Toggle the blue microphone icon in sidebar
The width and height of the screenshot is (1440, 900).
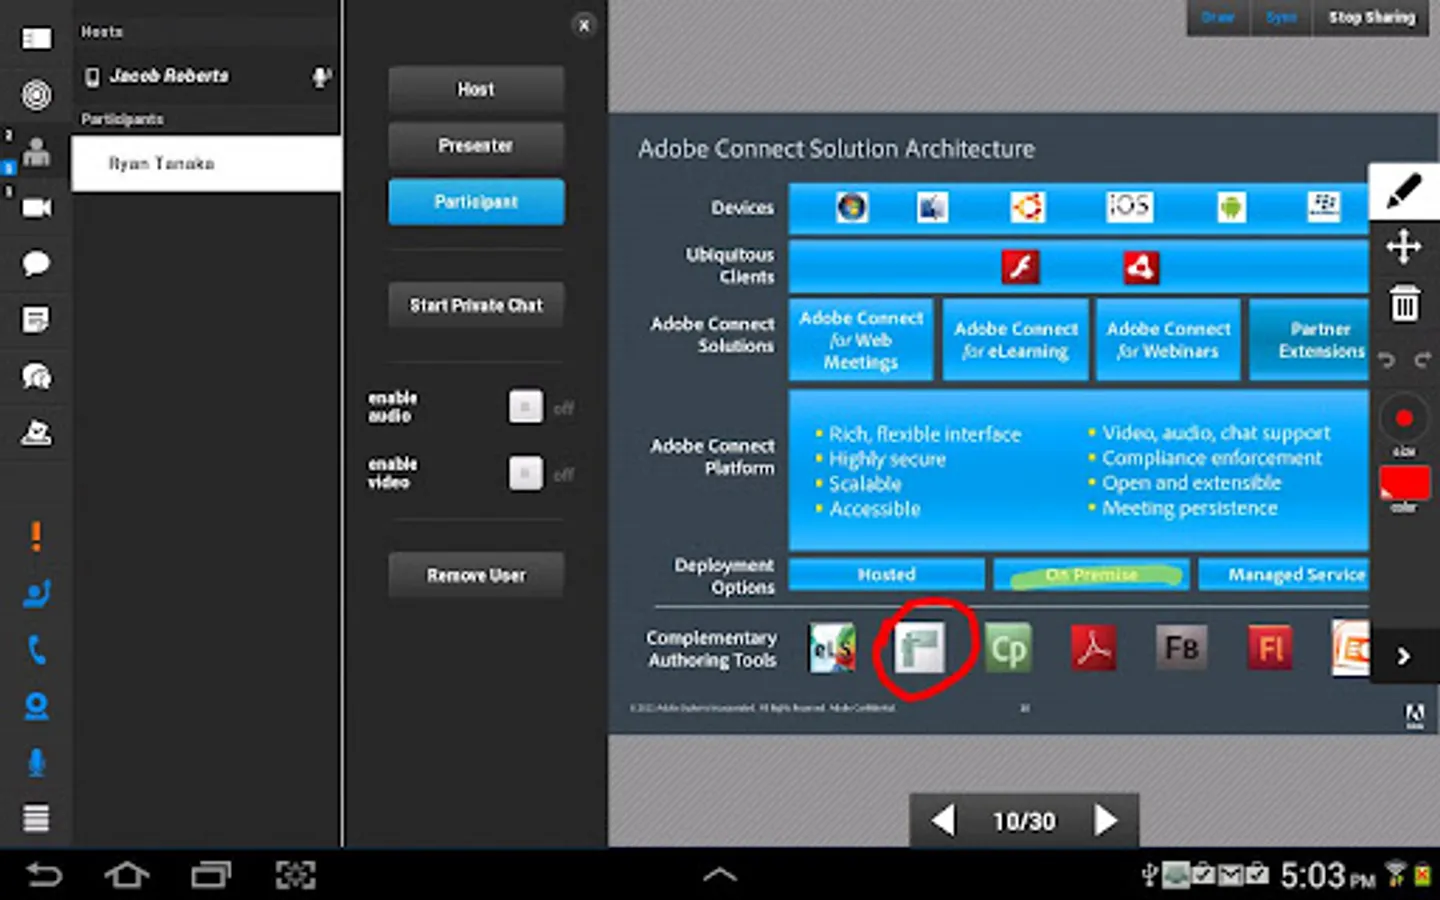(x=37, y=763)
